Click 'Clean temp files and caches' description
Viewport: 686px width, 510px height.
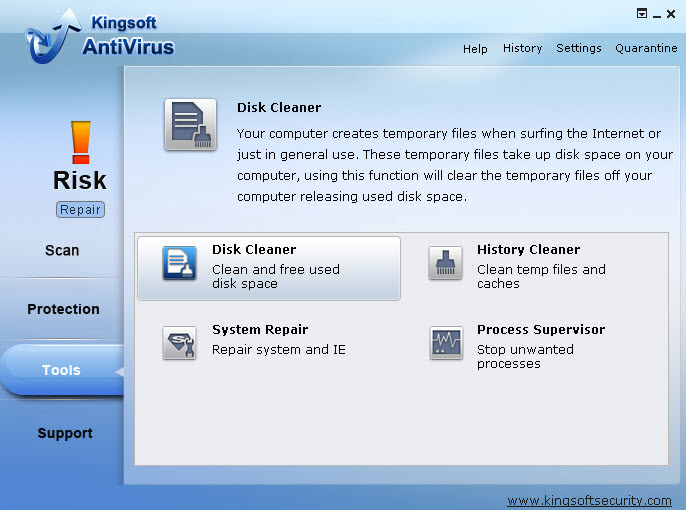542,276
